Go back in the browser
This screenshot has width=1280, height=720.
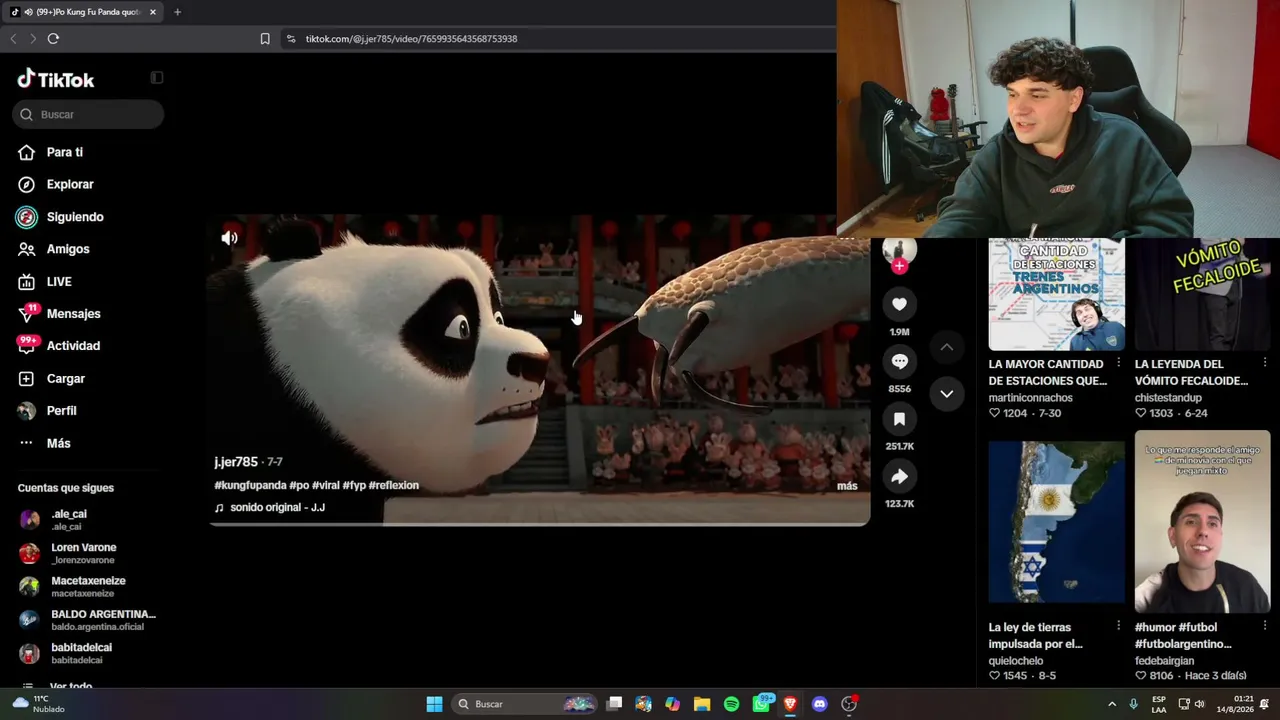coord(13,39)
